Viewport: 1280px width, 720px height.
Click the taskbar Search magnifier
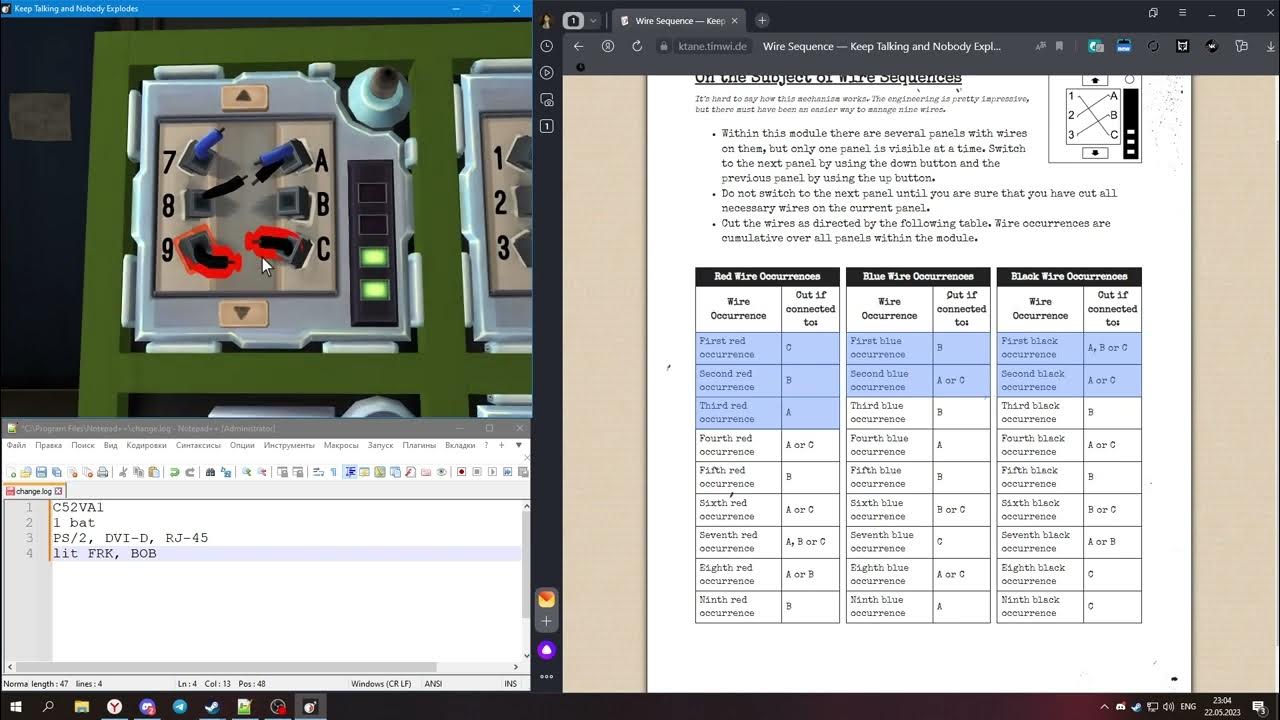point(48,706)
